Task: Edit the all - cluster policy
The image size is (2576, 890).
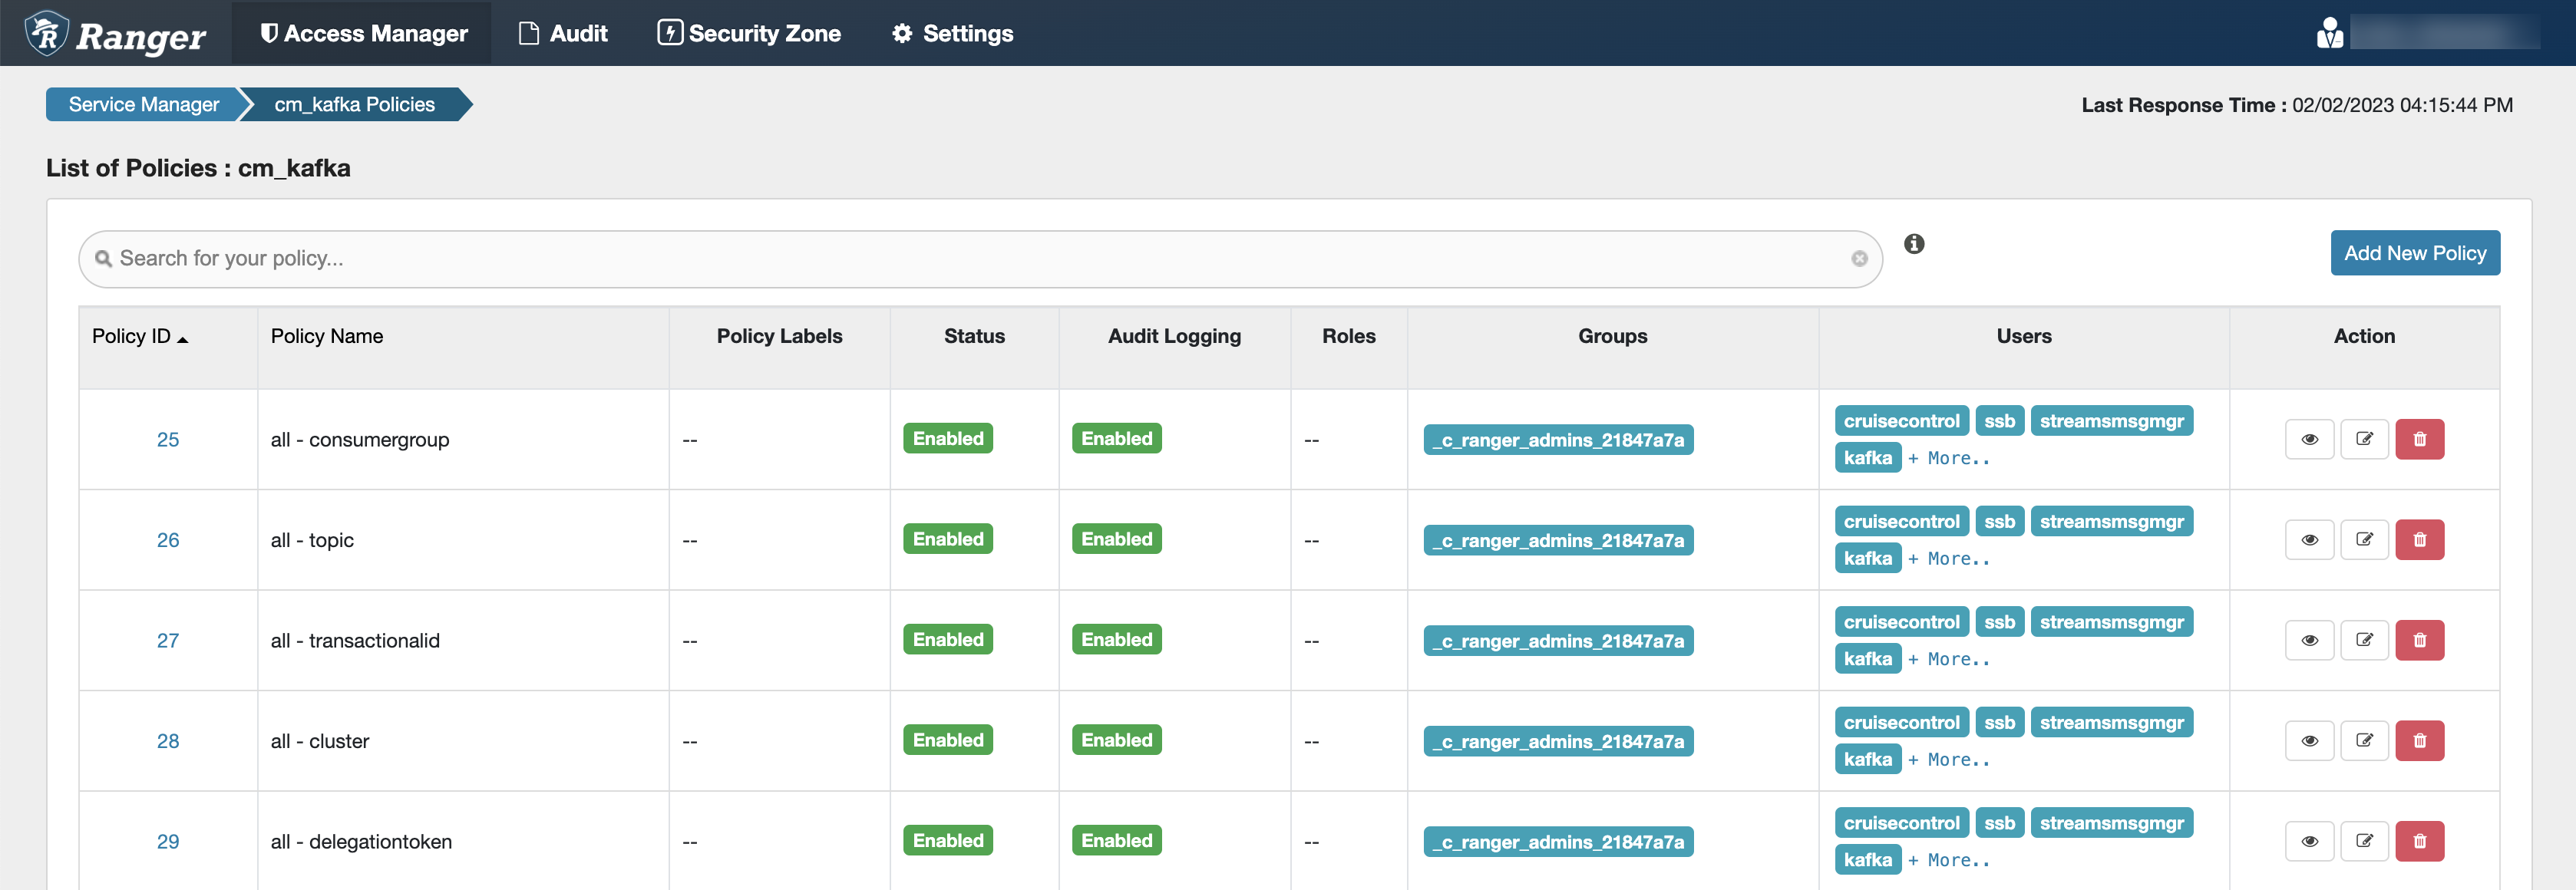Action: click(x=2363, y=741)
